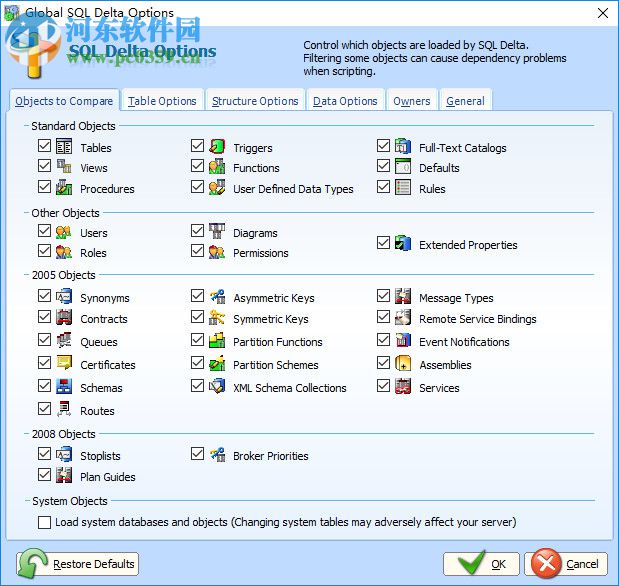Click the Extended Properties icon
The height and width of the screenshot is (586, 619).
pos(403,243)
